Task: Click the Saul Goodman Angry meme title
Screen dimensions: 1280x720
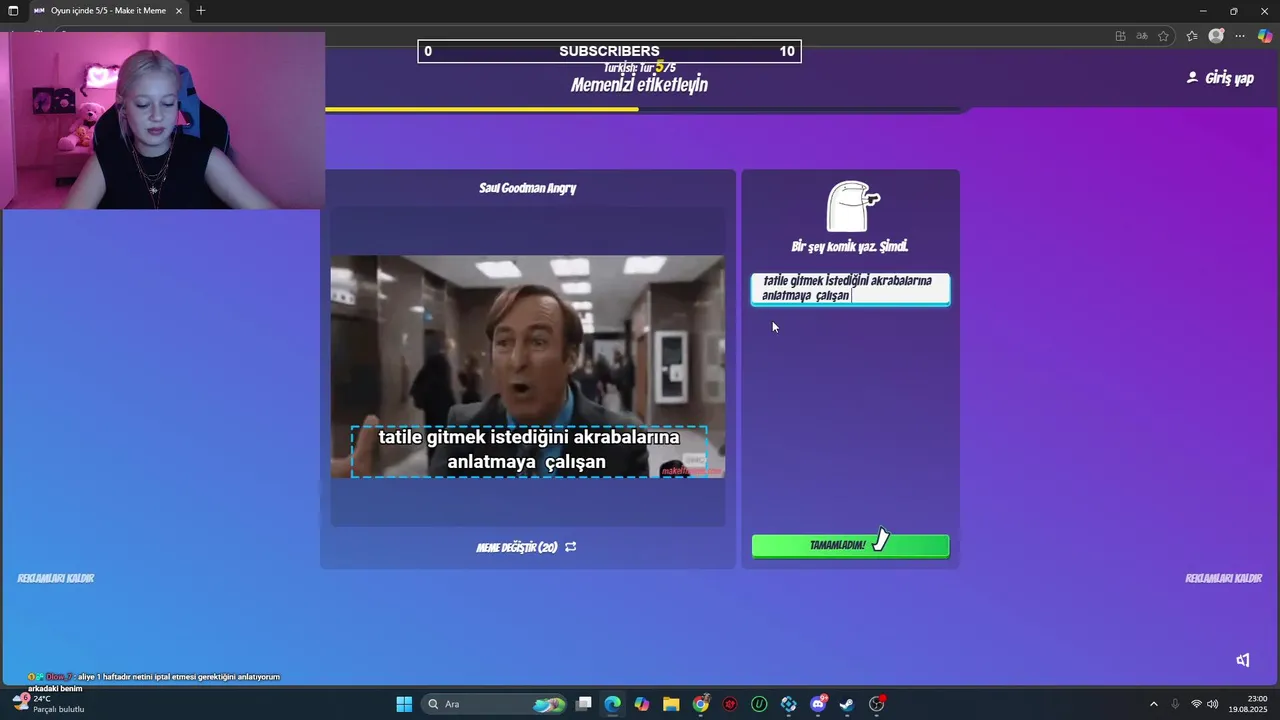Action: (528, 188)
